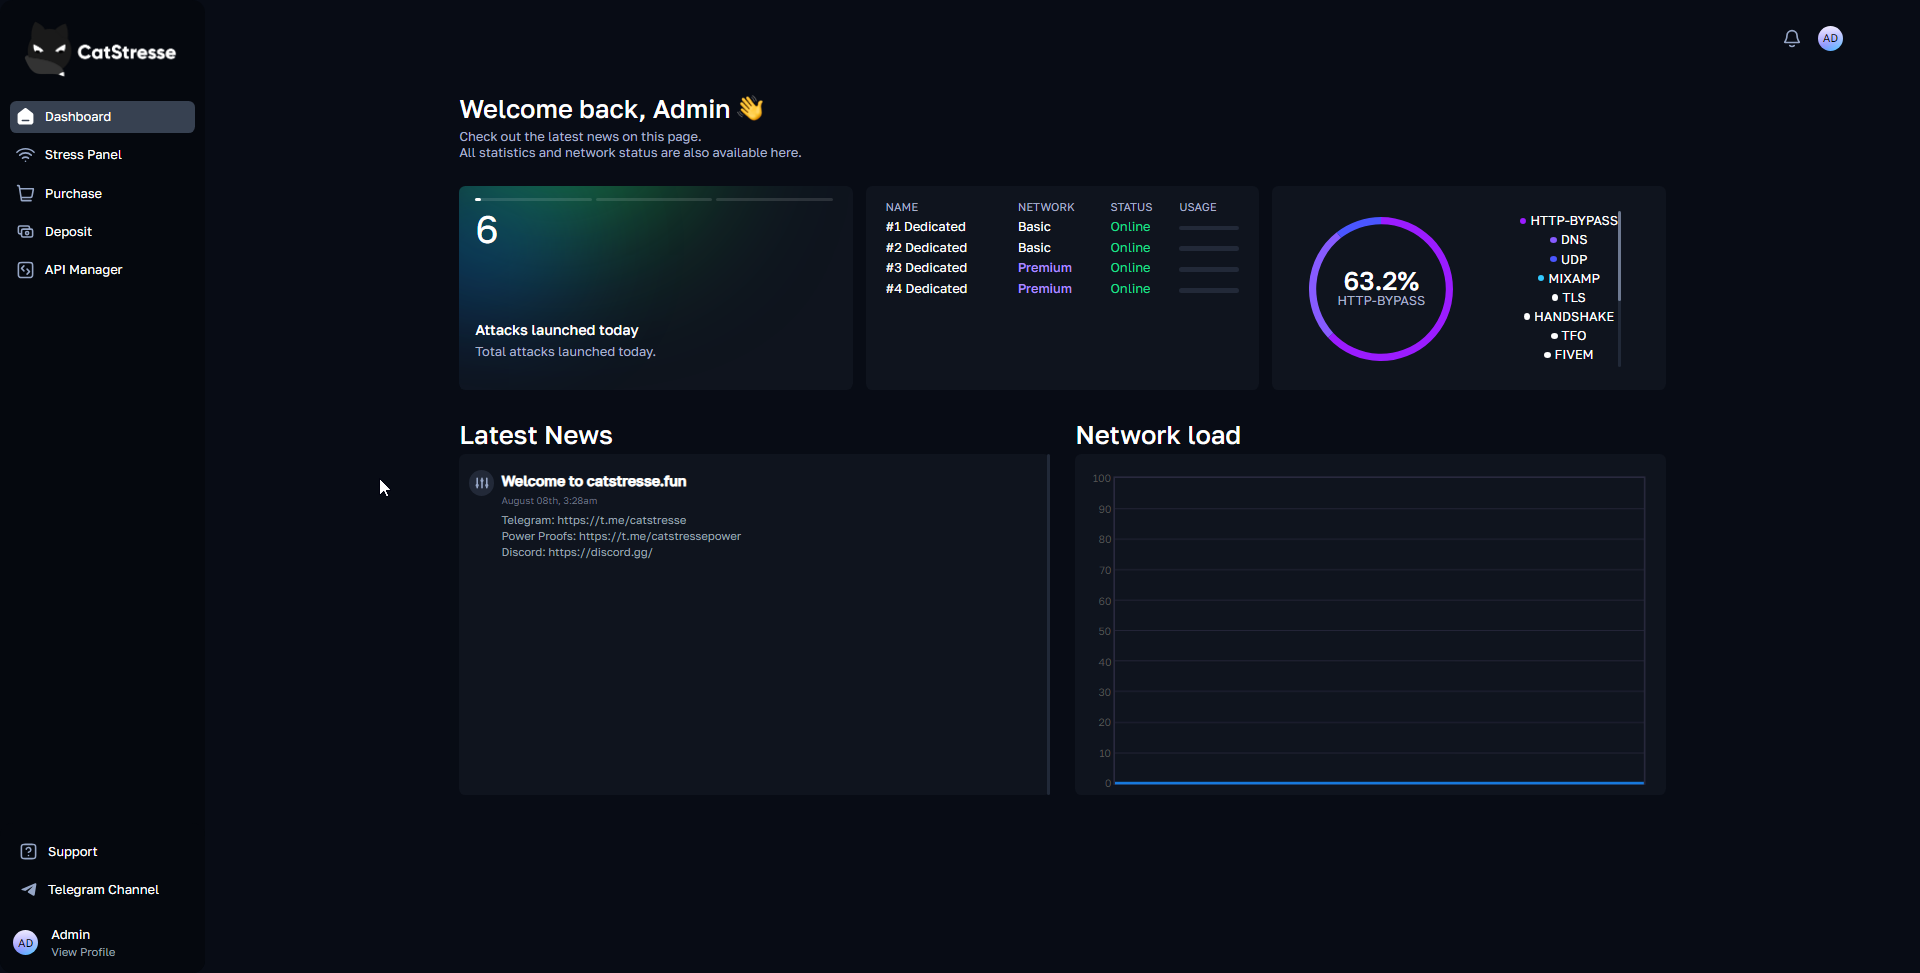Open the notifications bell dropdown
This screenshot has width=1920, height=973.
click(1791, 39)
